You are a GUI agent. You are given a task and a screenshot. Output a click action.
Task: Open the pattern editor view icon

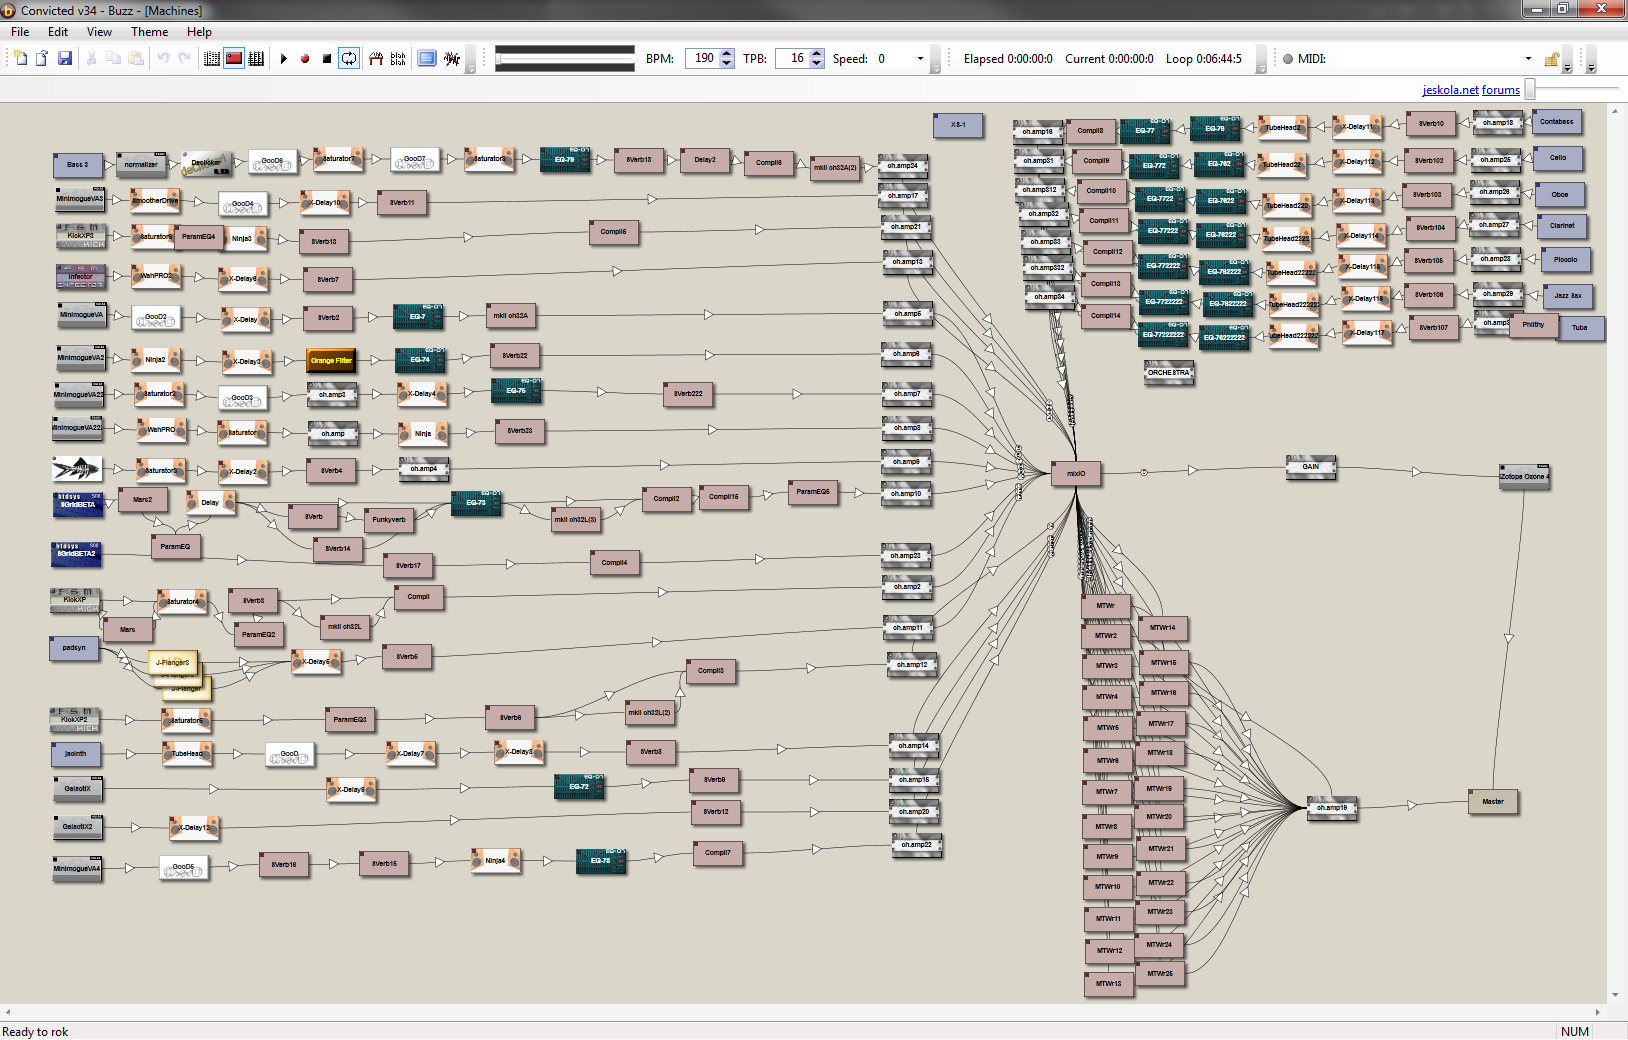(x=212, y=59)
